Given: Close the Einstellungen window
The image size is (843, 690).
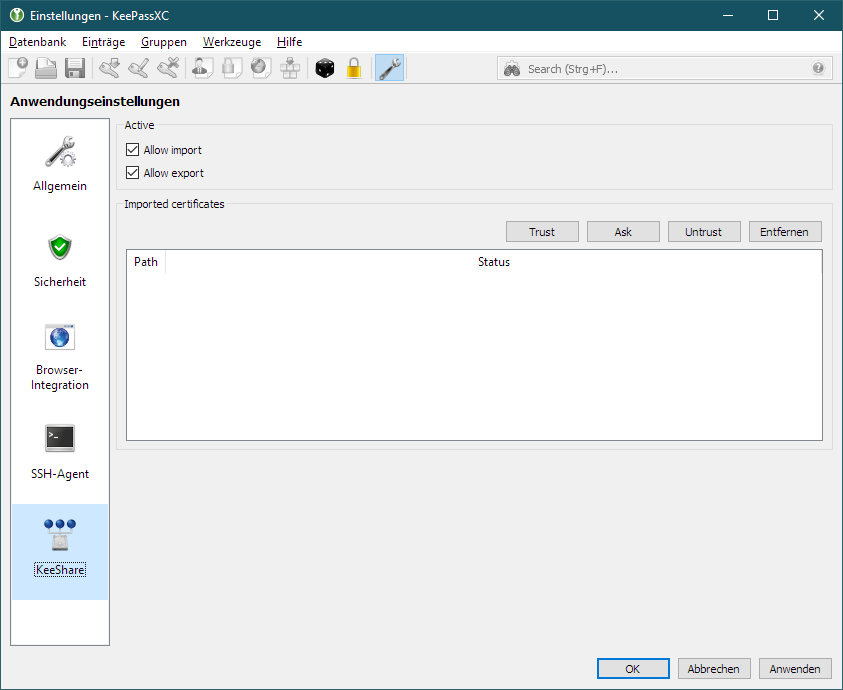Looking at the screenshot, I should pyautogui.click(x=819, y=15).
